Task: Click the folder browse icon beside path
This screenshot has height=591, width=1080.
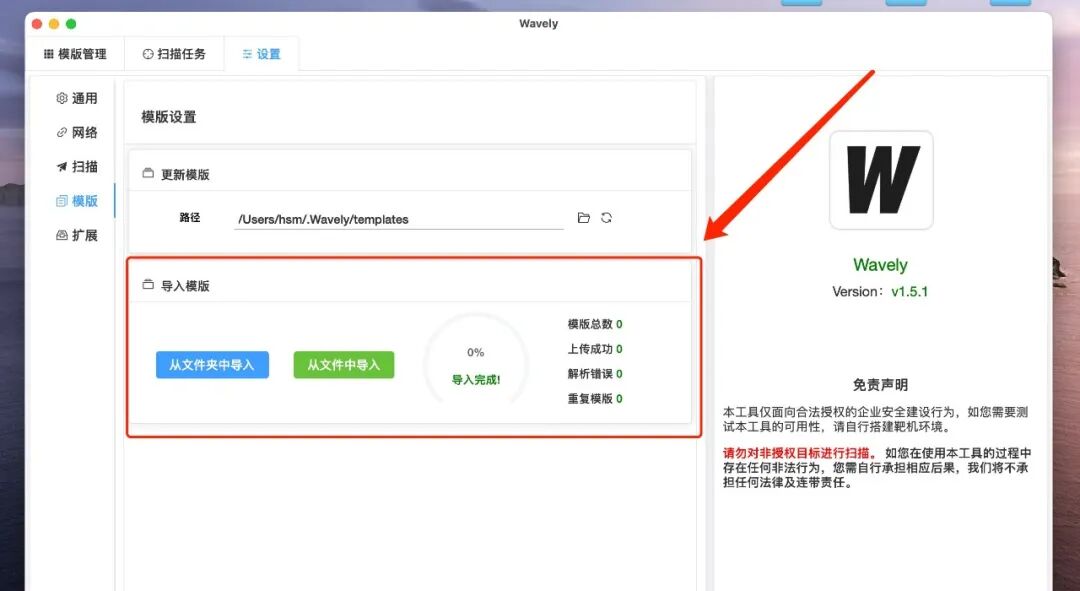Action: coord(583,218)
